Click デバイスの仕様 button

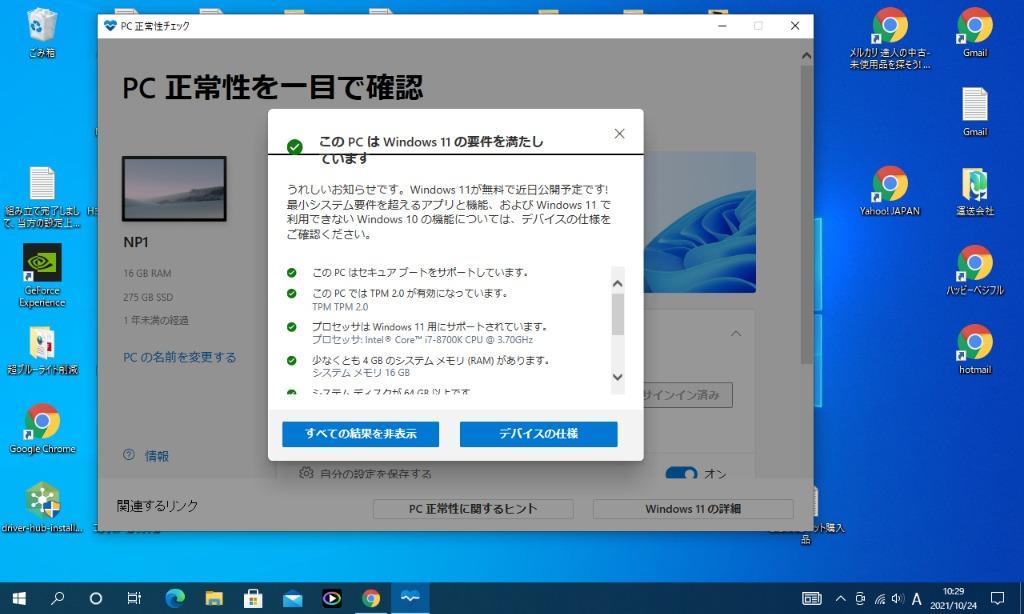click(x=538, y=434)
